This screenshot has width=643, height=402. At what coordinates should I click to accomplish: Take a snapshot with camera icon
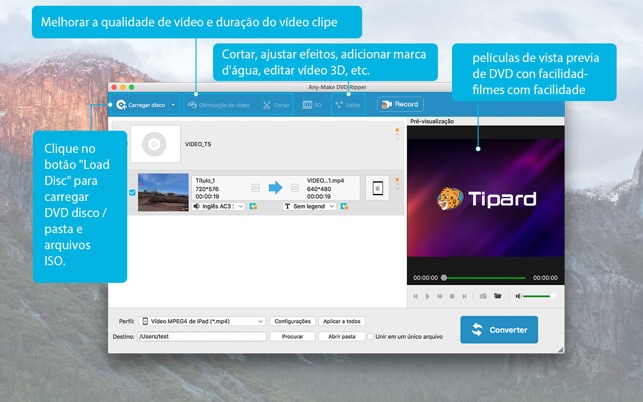483,296
